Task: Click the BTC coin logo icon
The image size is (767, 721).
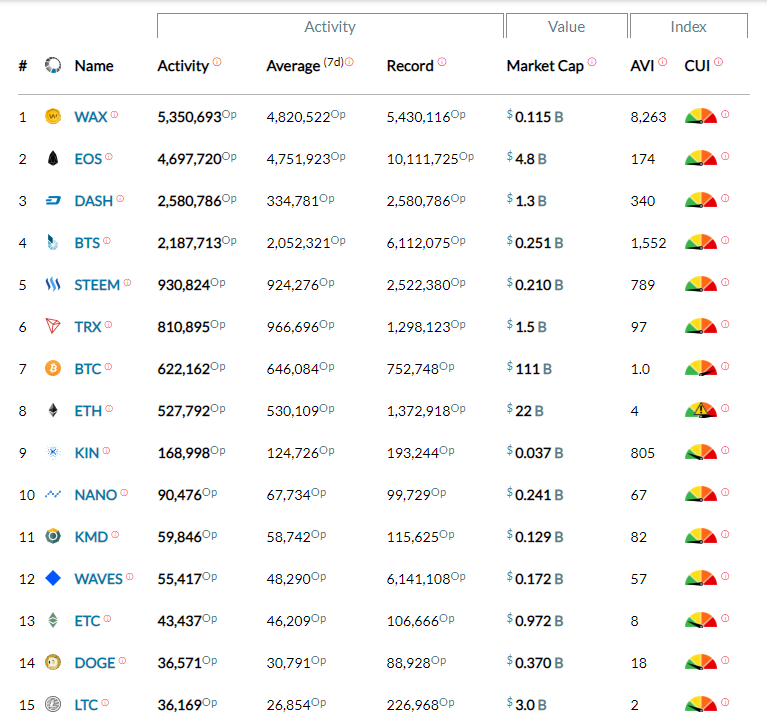Action: click(x=53, y=368)
